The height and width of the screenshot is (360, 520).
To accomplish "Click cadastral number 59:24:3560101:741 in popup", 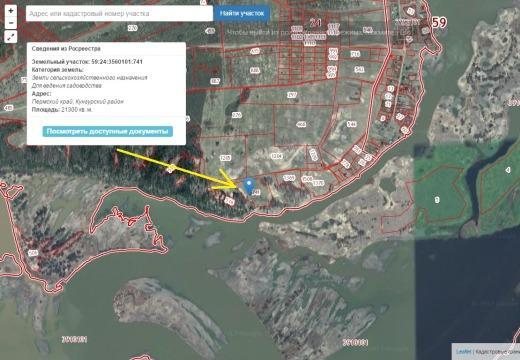I will tap(117, 62).
